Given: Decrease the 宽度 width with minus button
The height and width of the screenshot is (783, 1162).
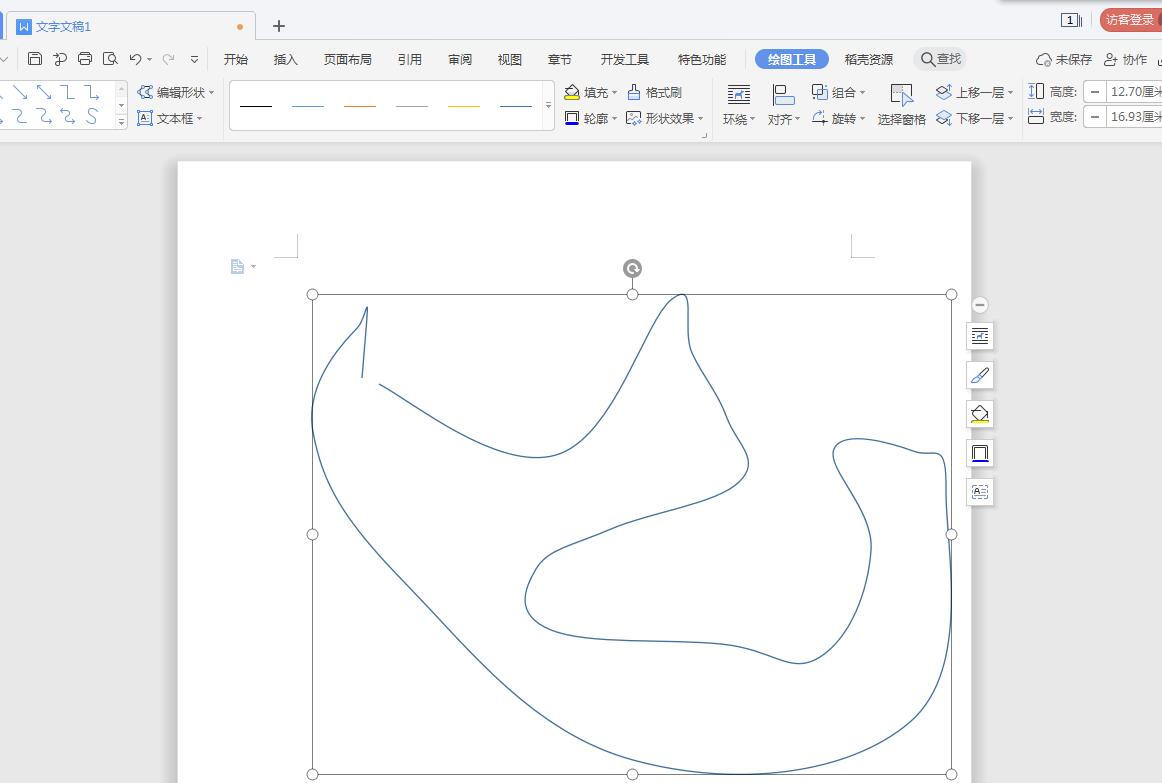Looking at the screenshot, I should click(1095, 117).
